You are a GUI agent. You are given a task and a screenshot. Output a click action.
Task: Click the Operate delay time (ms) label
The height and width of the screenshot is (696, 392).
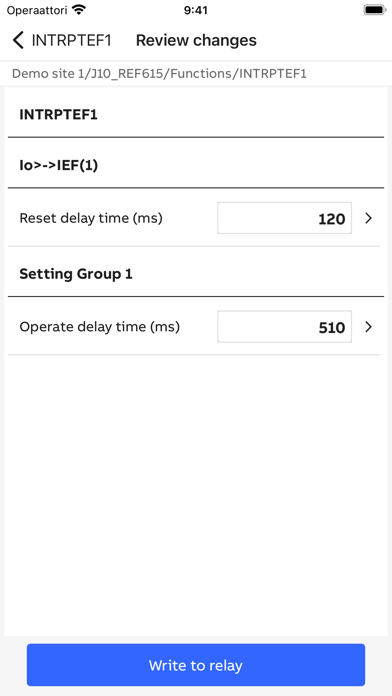tap(99, 327)
